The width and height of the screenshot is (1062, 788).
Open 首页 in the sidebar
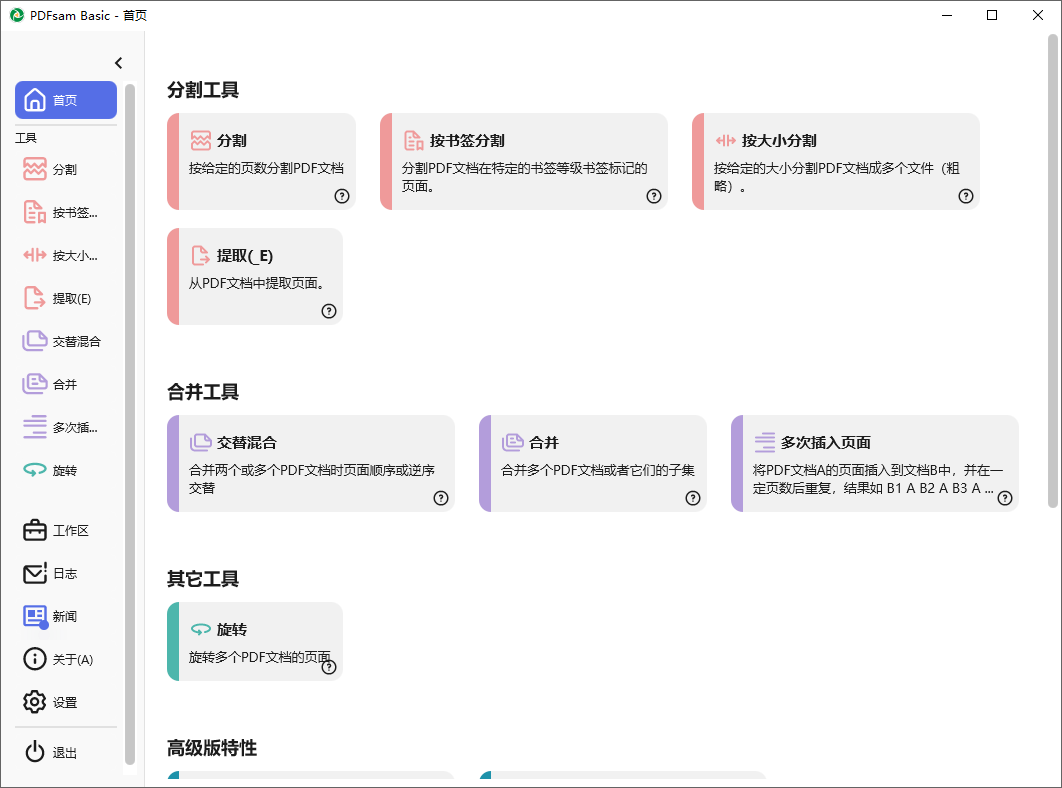pos(66,100)
